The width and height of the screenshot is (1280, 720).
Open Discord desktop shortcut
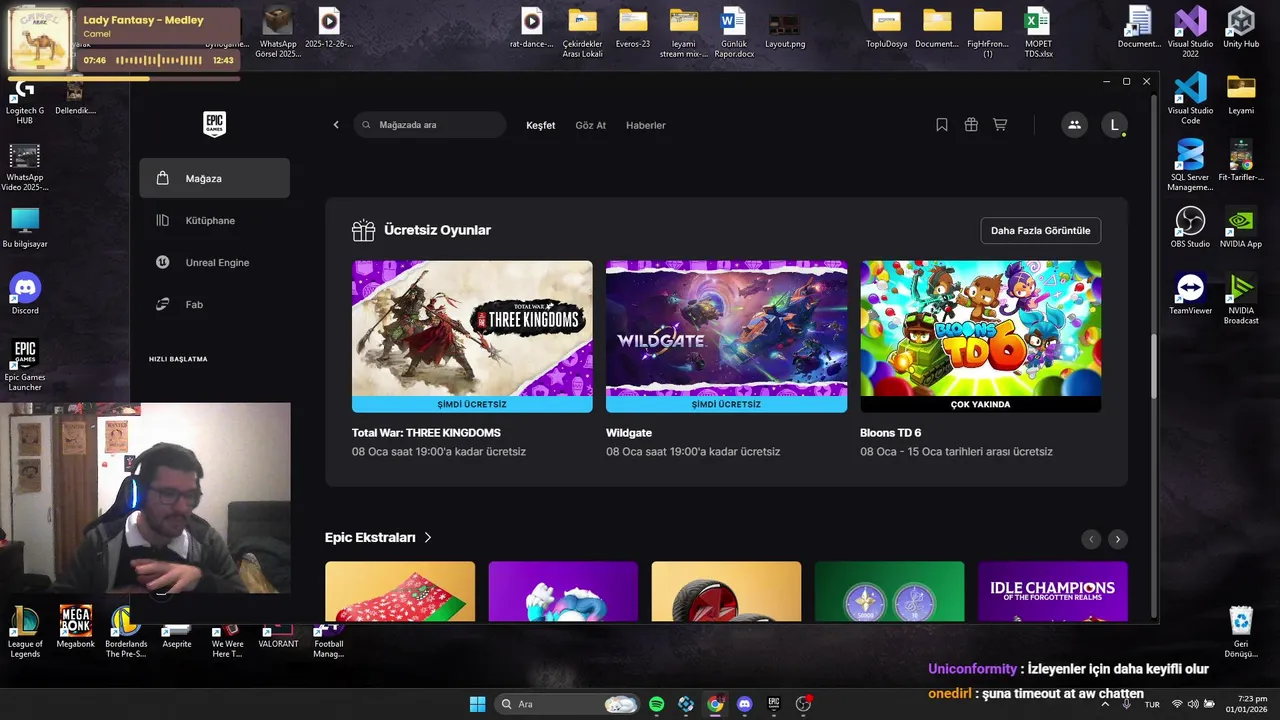[x=25, y=294]
